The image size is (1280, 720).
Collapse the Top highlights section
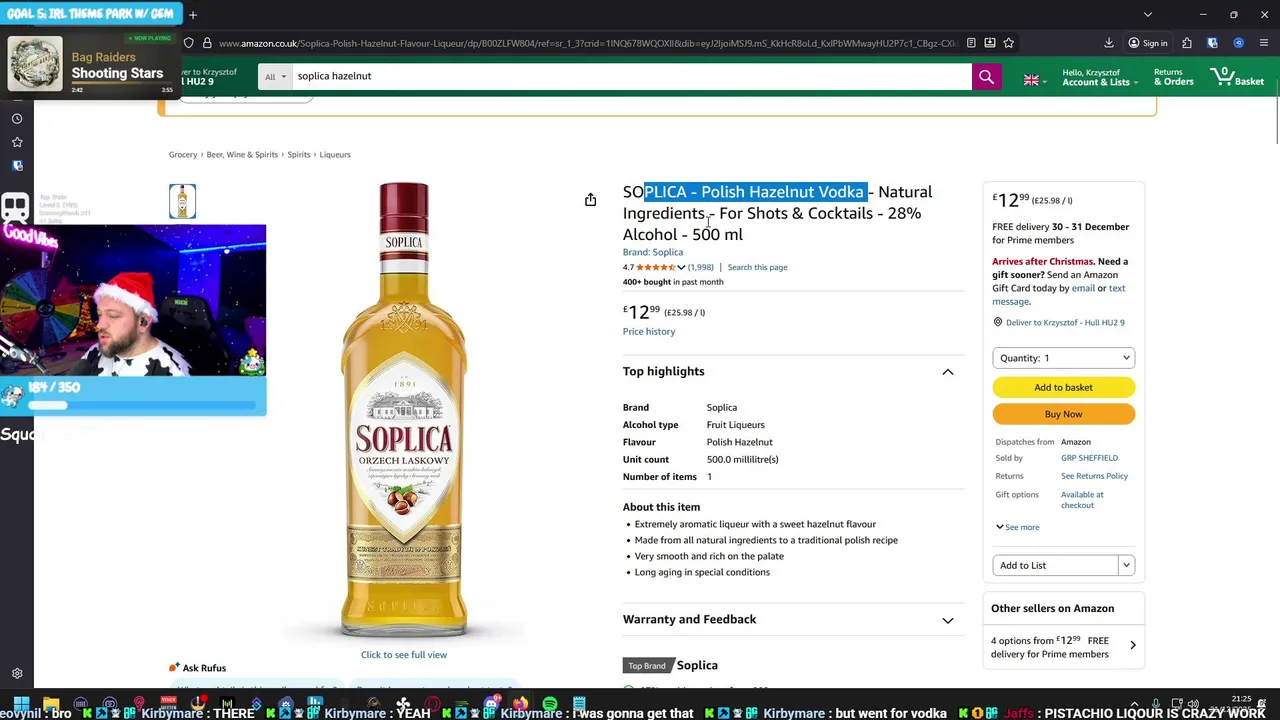pyautogui.click(x=948, y=372)
